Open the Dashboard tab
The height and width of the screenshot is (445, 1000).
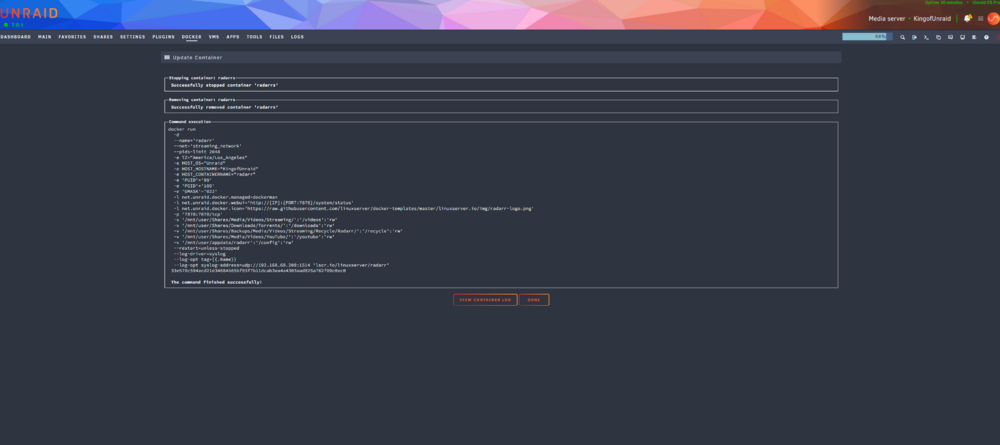(x=15, y=37)
